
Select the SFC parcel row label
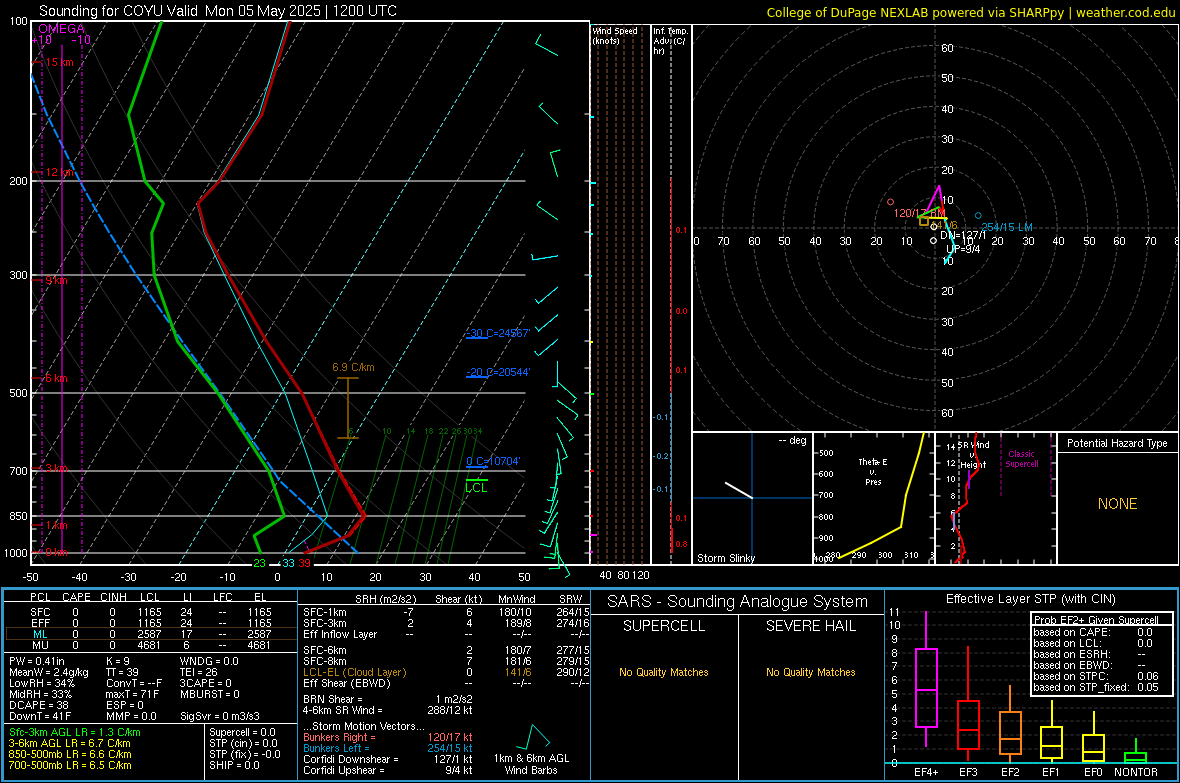point(40,612)
